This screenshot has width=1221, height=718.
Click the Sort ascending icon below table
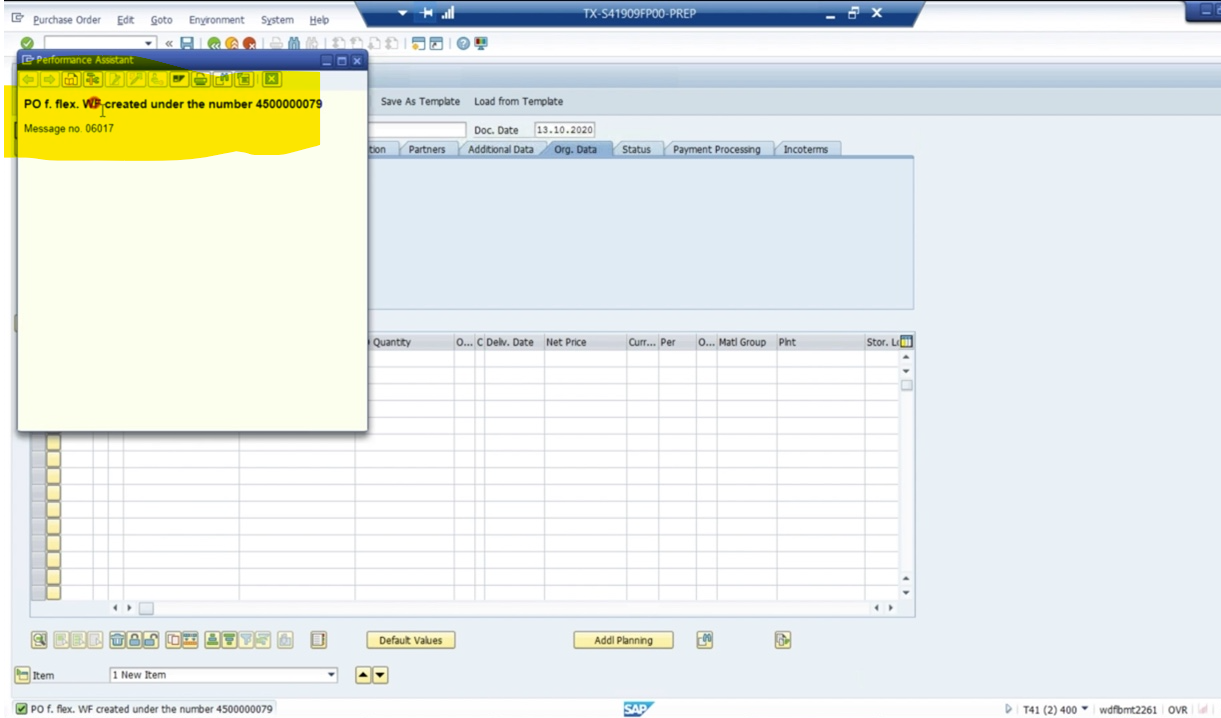click(x=212, y=639)
